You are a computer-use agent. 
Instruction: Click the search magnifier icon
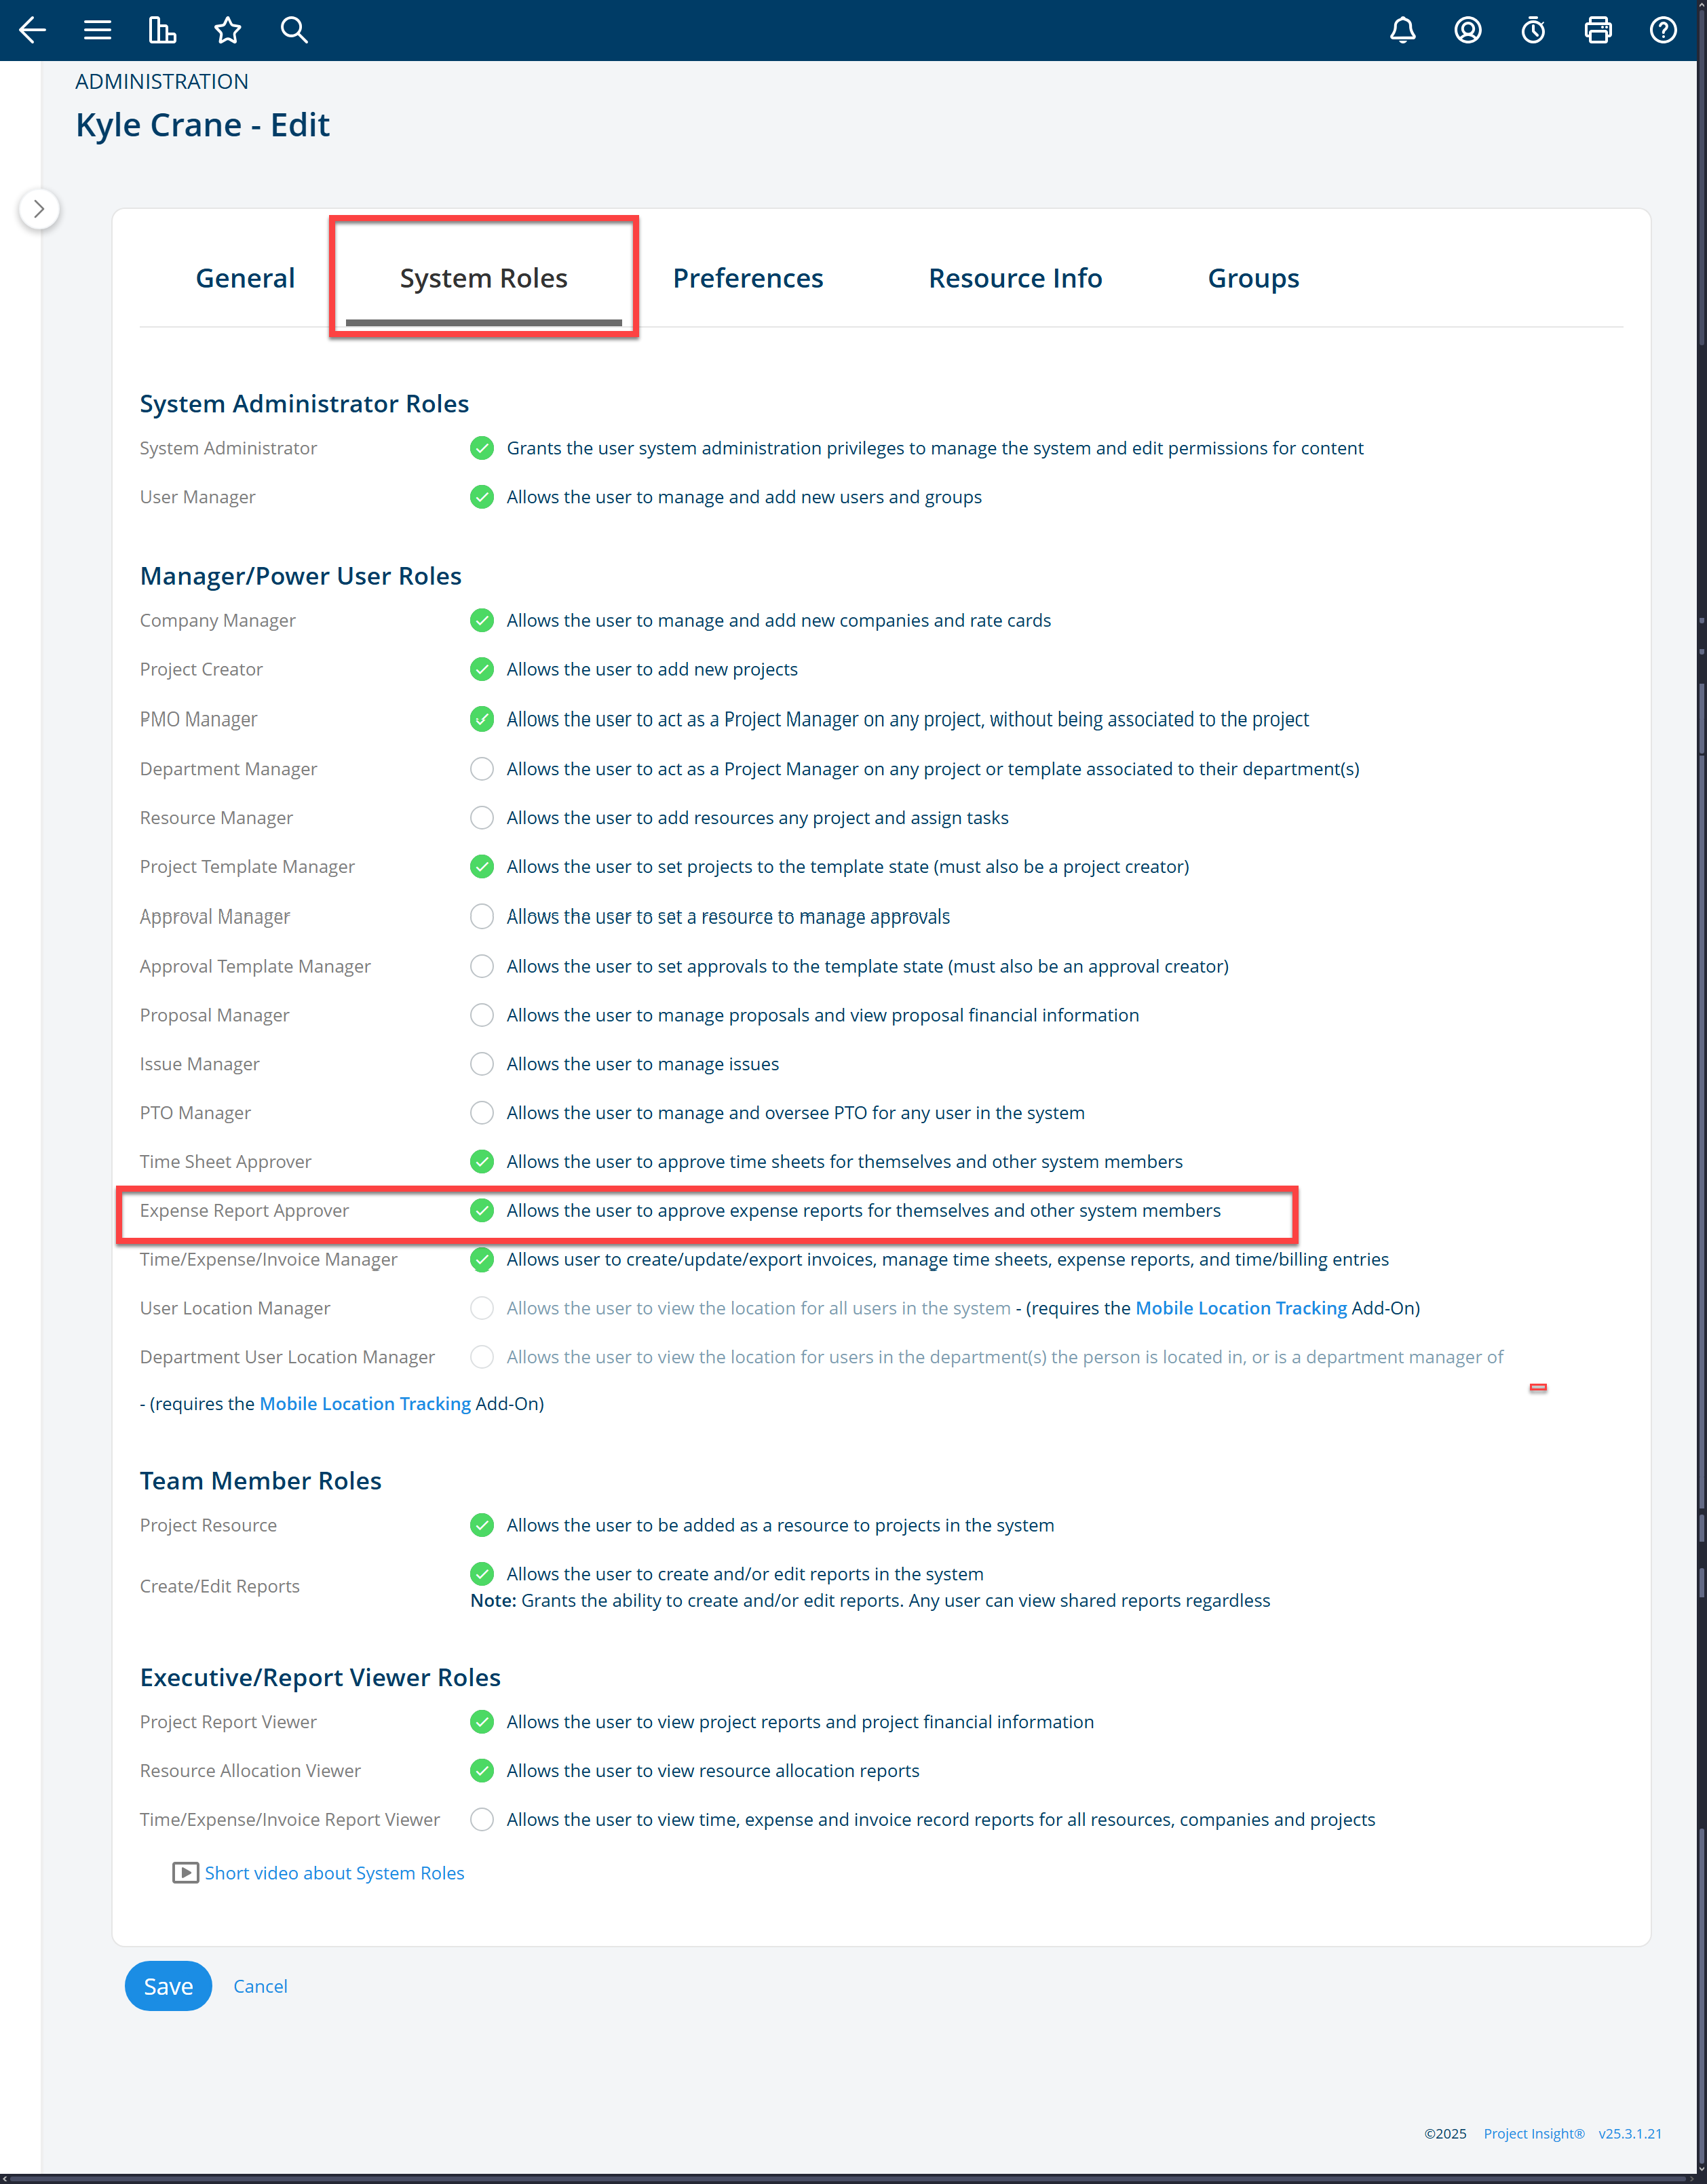[294, 30]
